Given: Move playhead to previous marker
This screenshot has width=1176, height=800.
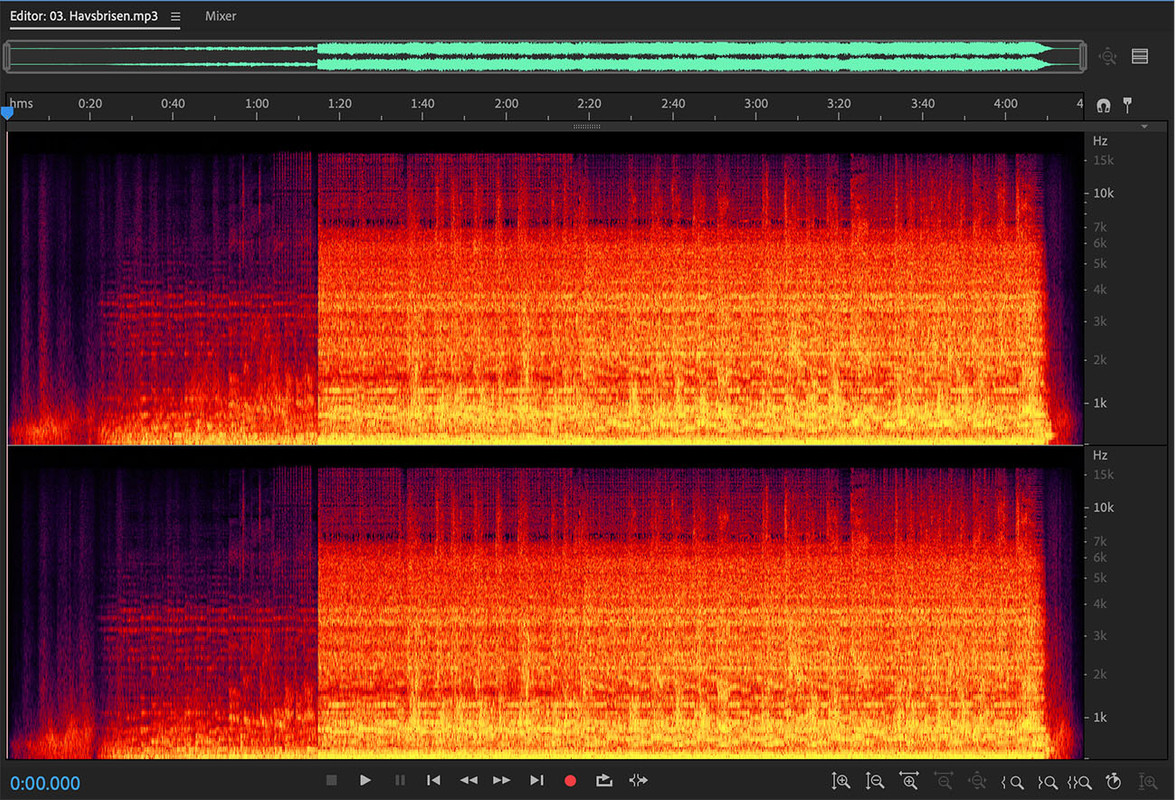Looking at the screenshot, I should click(x=434, y=781).
